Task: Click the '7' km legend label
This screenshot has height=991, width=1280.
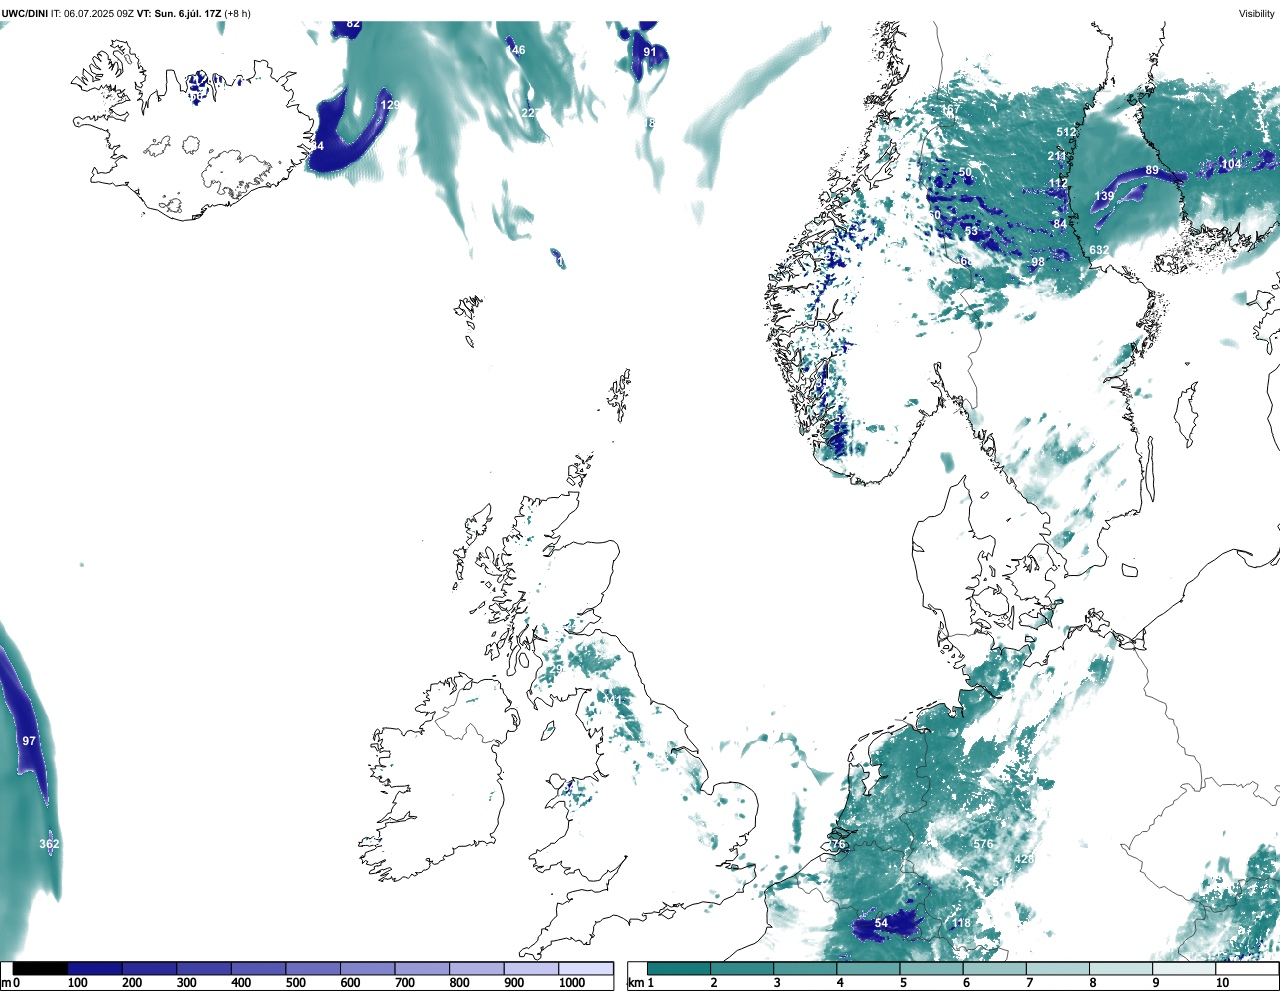Action: click(x=1029, y=983)
